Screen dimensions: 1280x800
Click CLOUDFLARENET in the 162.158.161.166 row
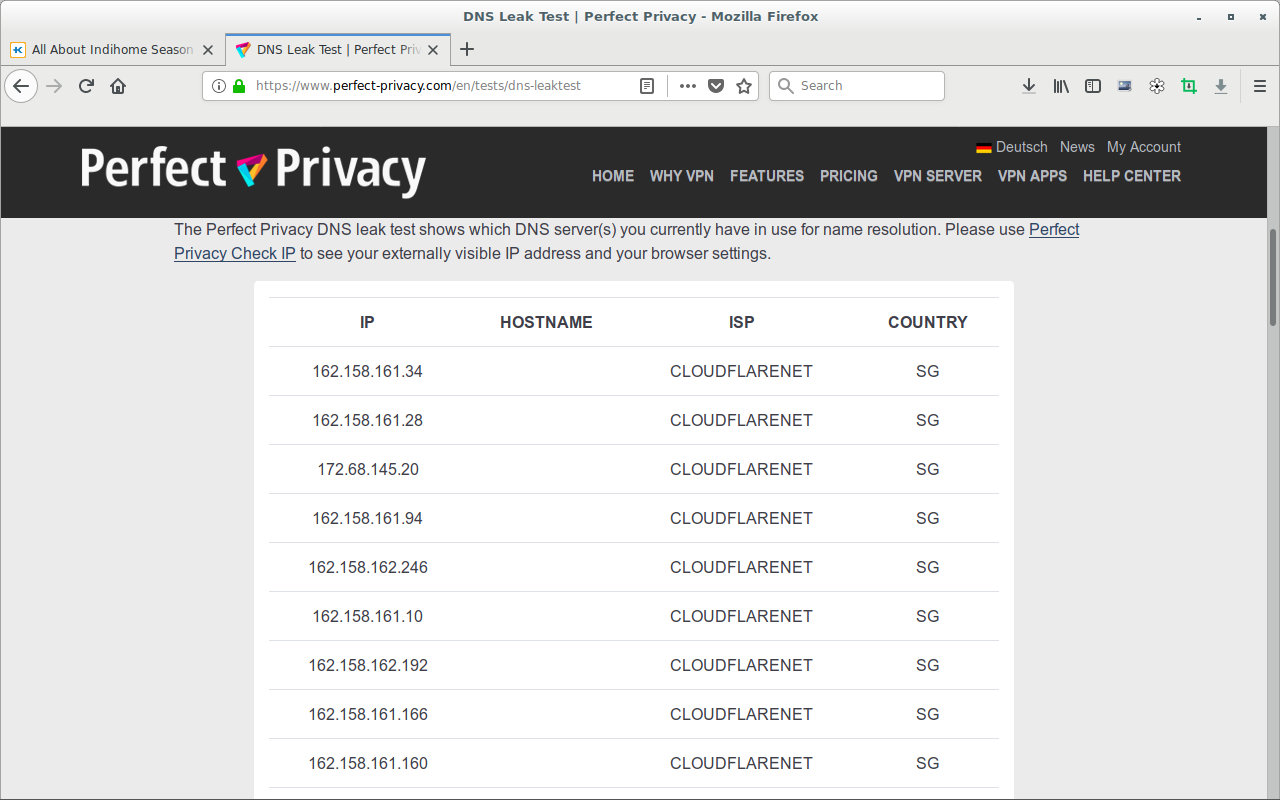coord(742,714)
